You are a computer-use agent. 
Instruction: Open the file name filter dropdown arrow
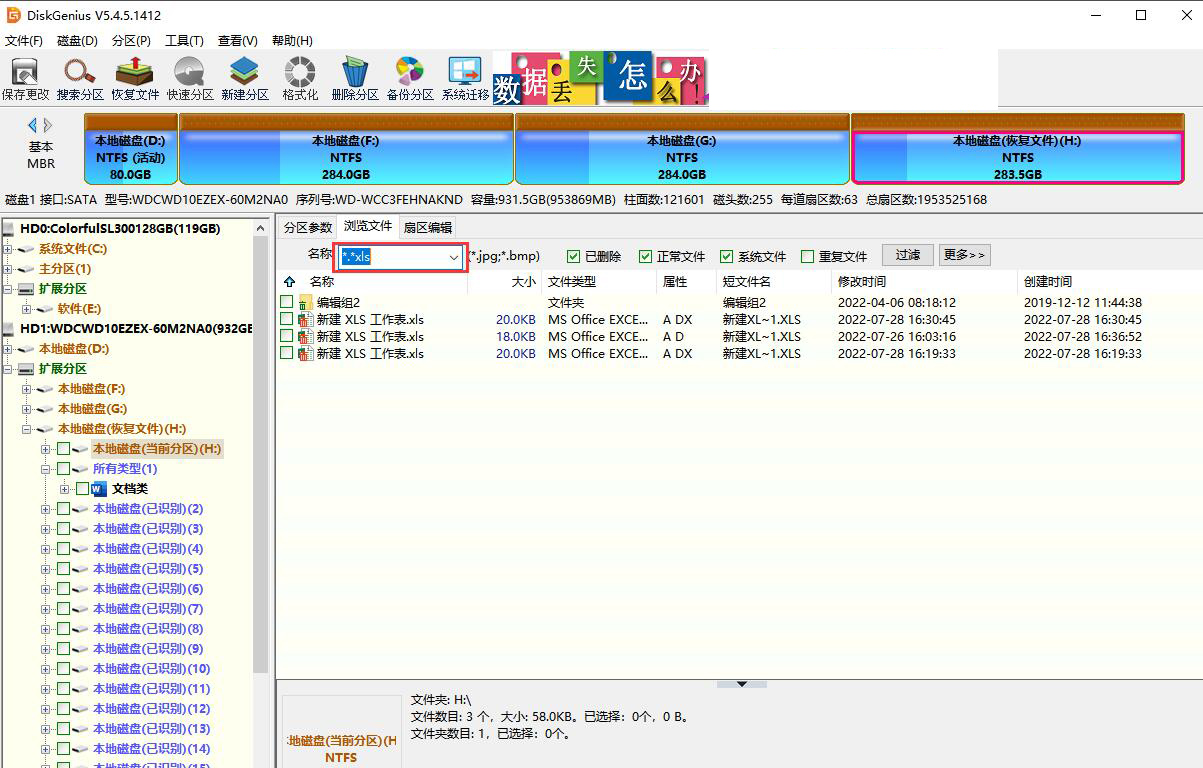coord(453,257)
